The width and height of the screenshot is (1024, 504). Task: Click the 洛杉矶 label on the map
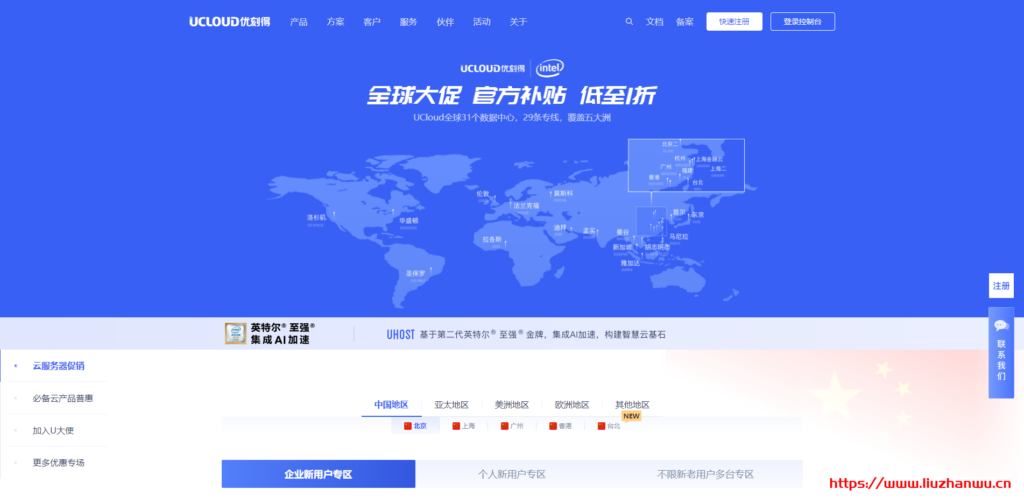click(316, 217)
